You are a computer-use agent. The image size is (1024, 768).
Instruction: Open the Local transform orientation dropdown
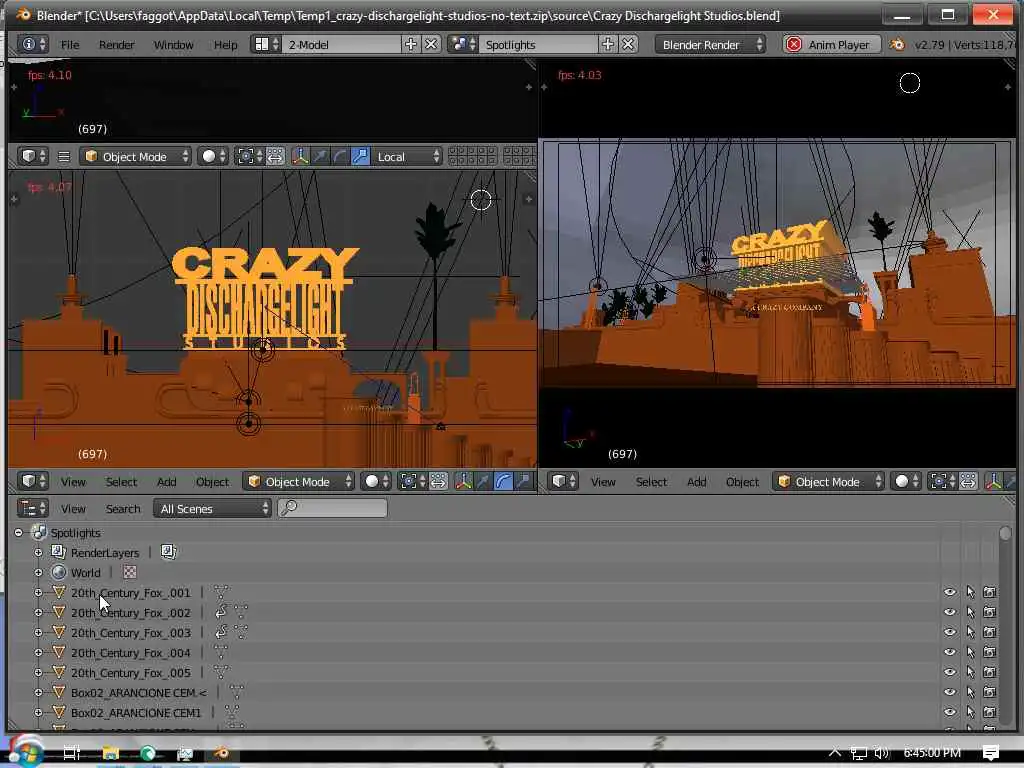tap(407, 157)
